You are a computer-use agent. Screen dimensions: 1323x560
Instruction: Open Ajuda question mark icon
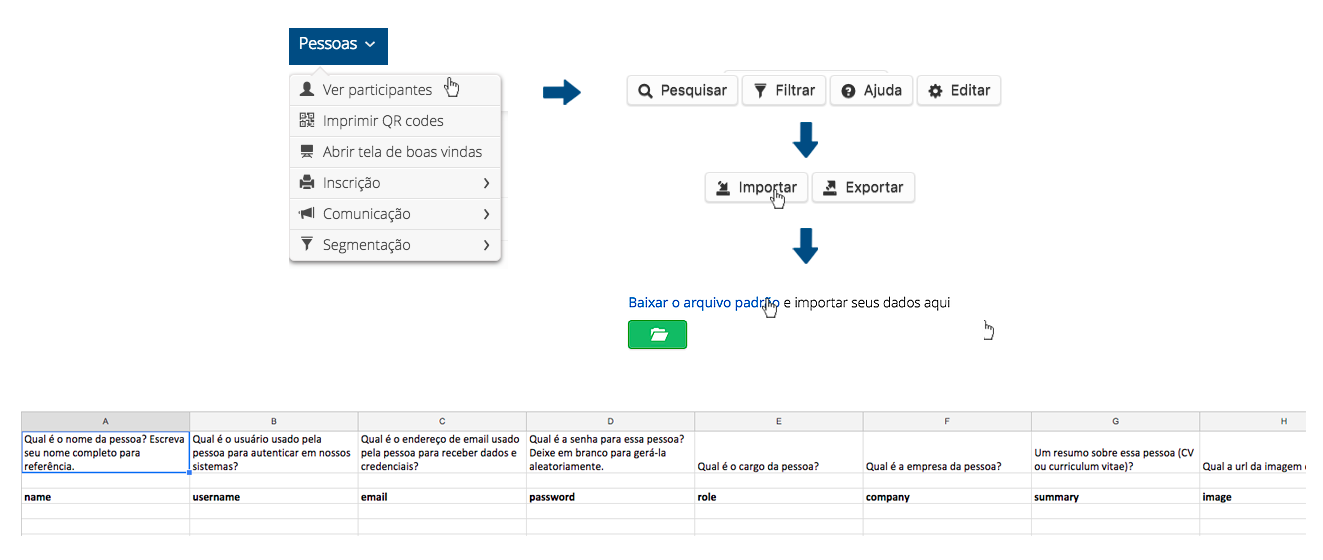[848, 91]
